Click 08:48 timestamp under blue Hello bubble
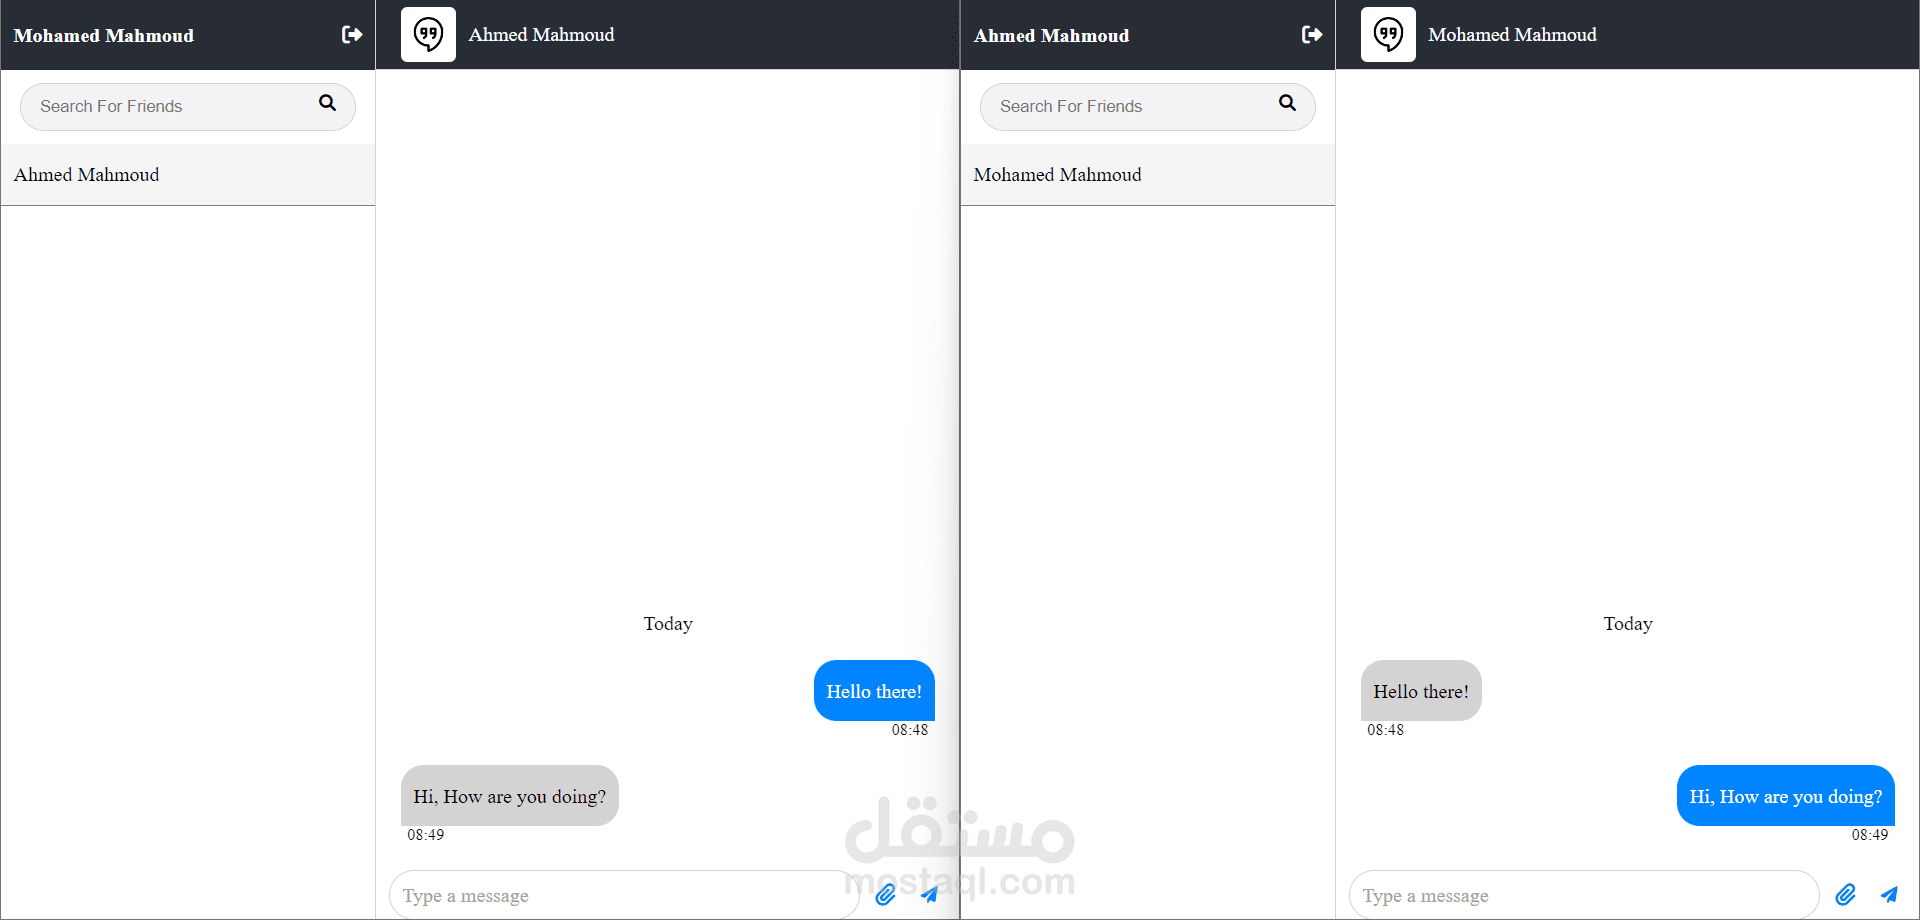Image resolution: width=1920 pixels, height=920 pixels. (910, 730)
